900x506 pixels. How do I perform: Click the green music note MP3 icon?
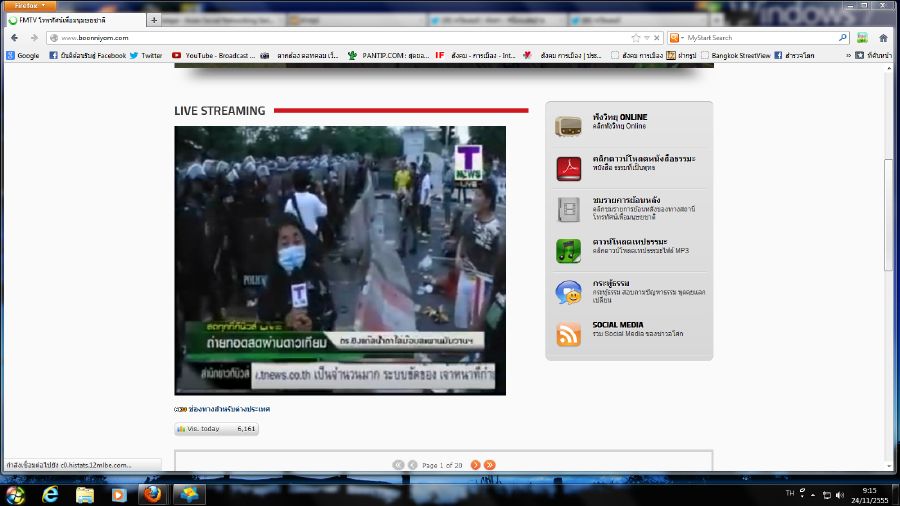568,251
